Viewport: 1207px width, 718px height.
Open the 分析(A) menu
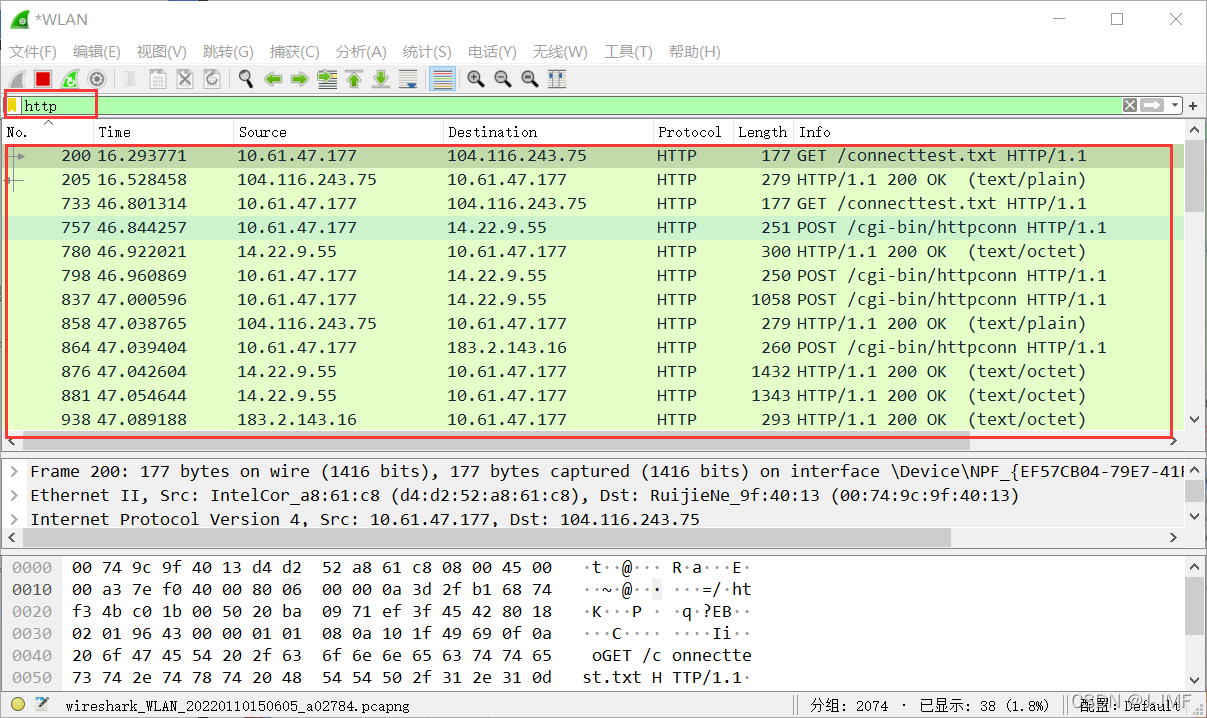tap(361, 52)
